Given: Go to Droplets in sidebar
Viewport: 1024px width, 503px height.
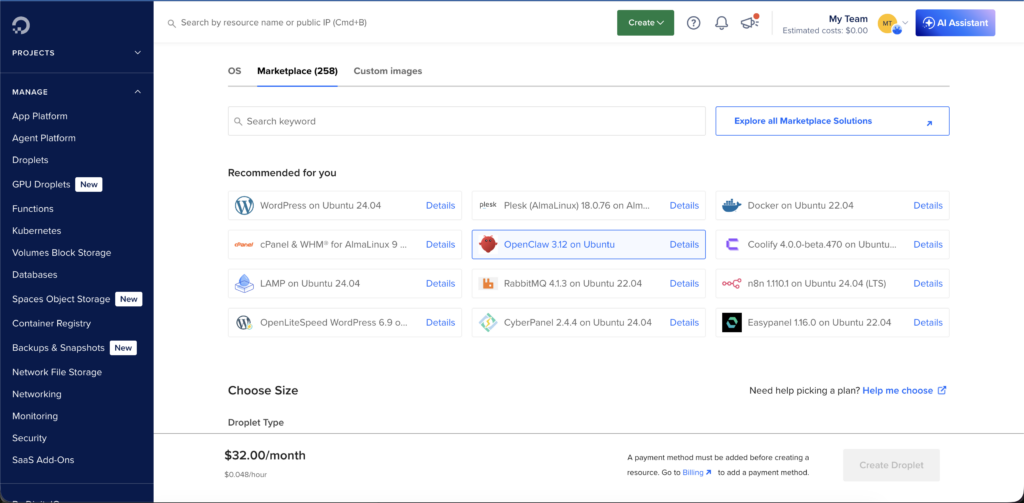Looking at the screenshot, I should (x=30, y=160).
